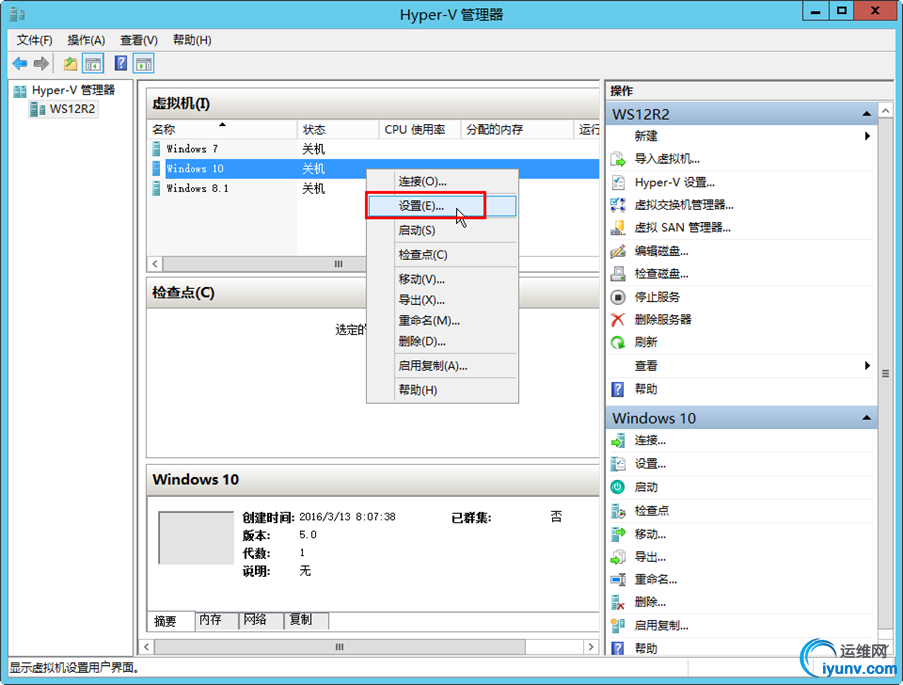Click the bottom scrollbar right arrow

(x=591, y=647)
